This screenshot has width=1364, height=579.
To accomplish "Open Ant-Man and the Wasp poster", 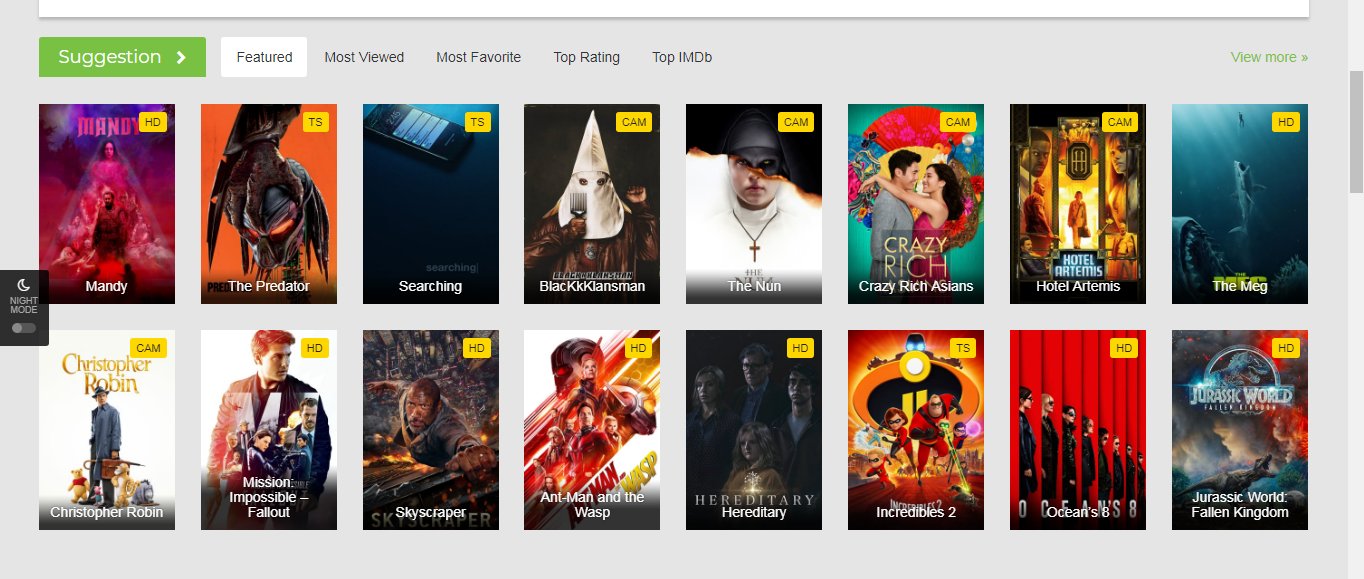I will click(x=592, y=430).
